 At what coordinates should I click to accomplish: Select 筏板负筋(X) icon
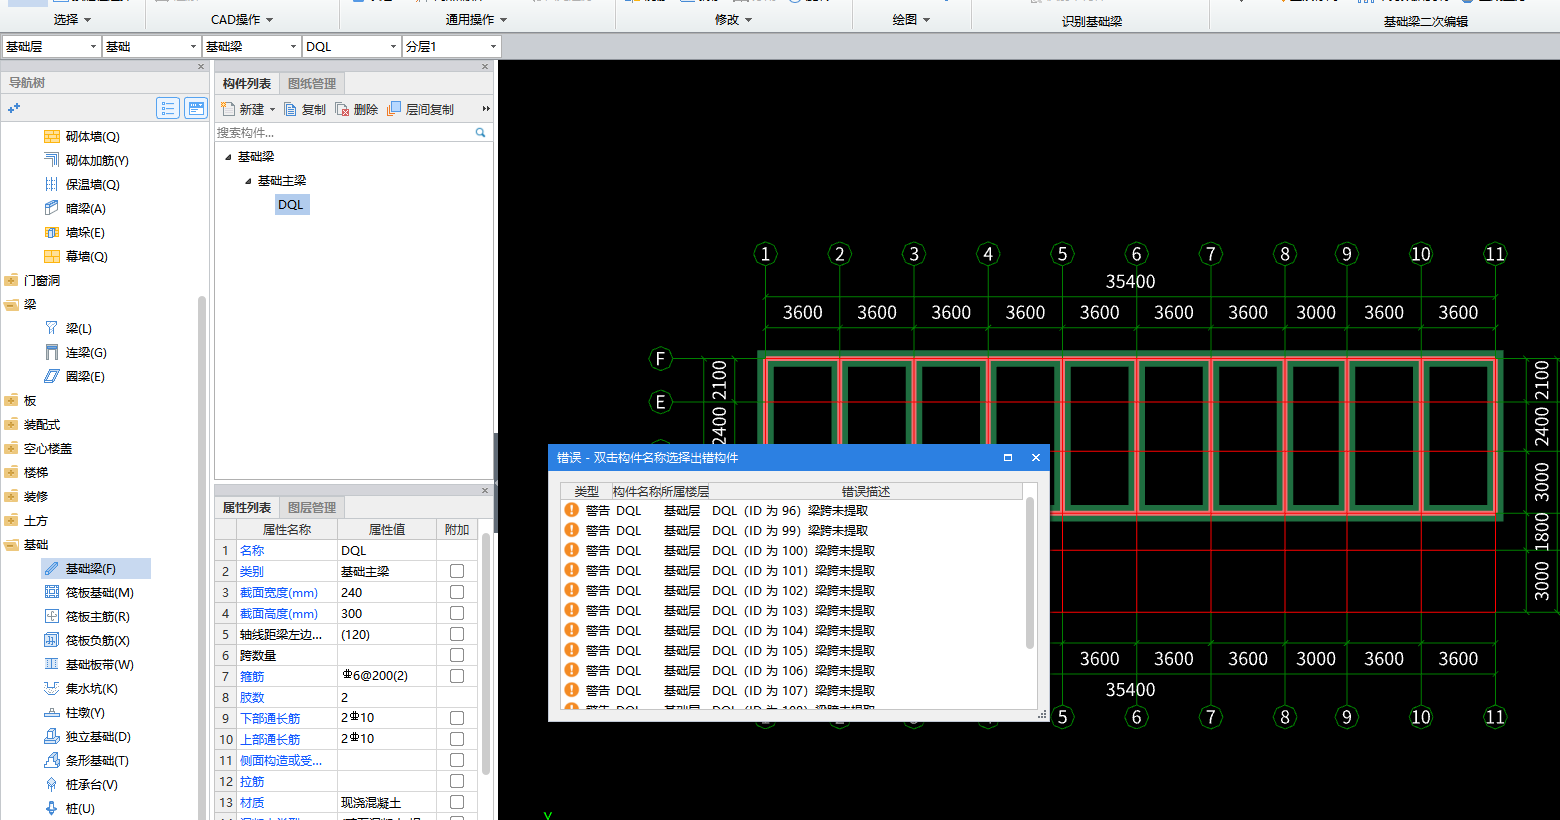(x=52, y=640)
